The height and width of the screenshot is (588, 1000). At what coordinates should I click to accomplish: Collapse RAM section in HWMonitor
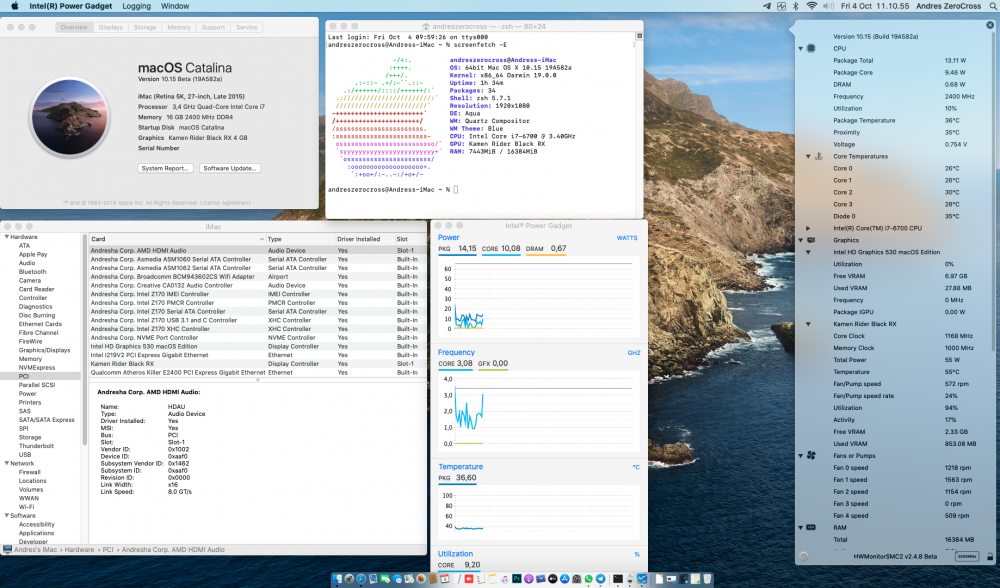(801, 528)
